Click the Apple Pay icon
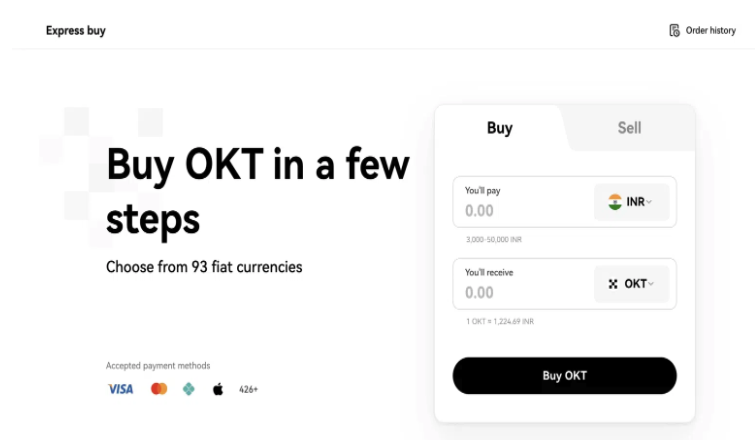The height and width of the screenshot is (440, 755). point(218,389)
